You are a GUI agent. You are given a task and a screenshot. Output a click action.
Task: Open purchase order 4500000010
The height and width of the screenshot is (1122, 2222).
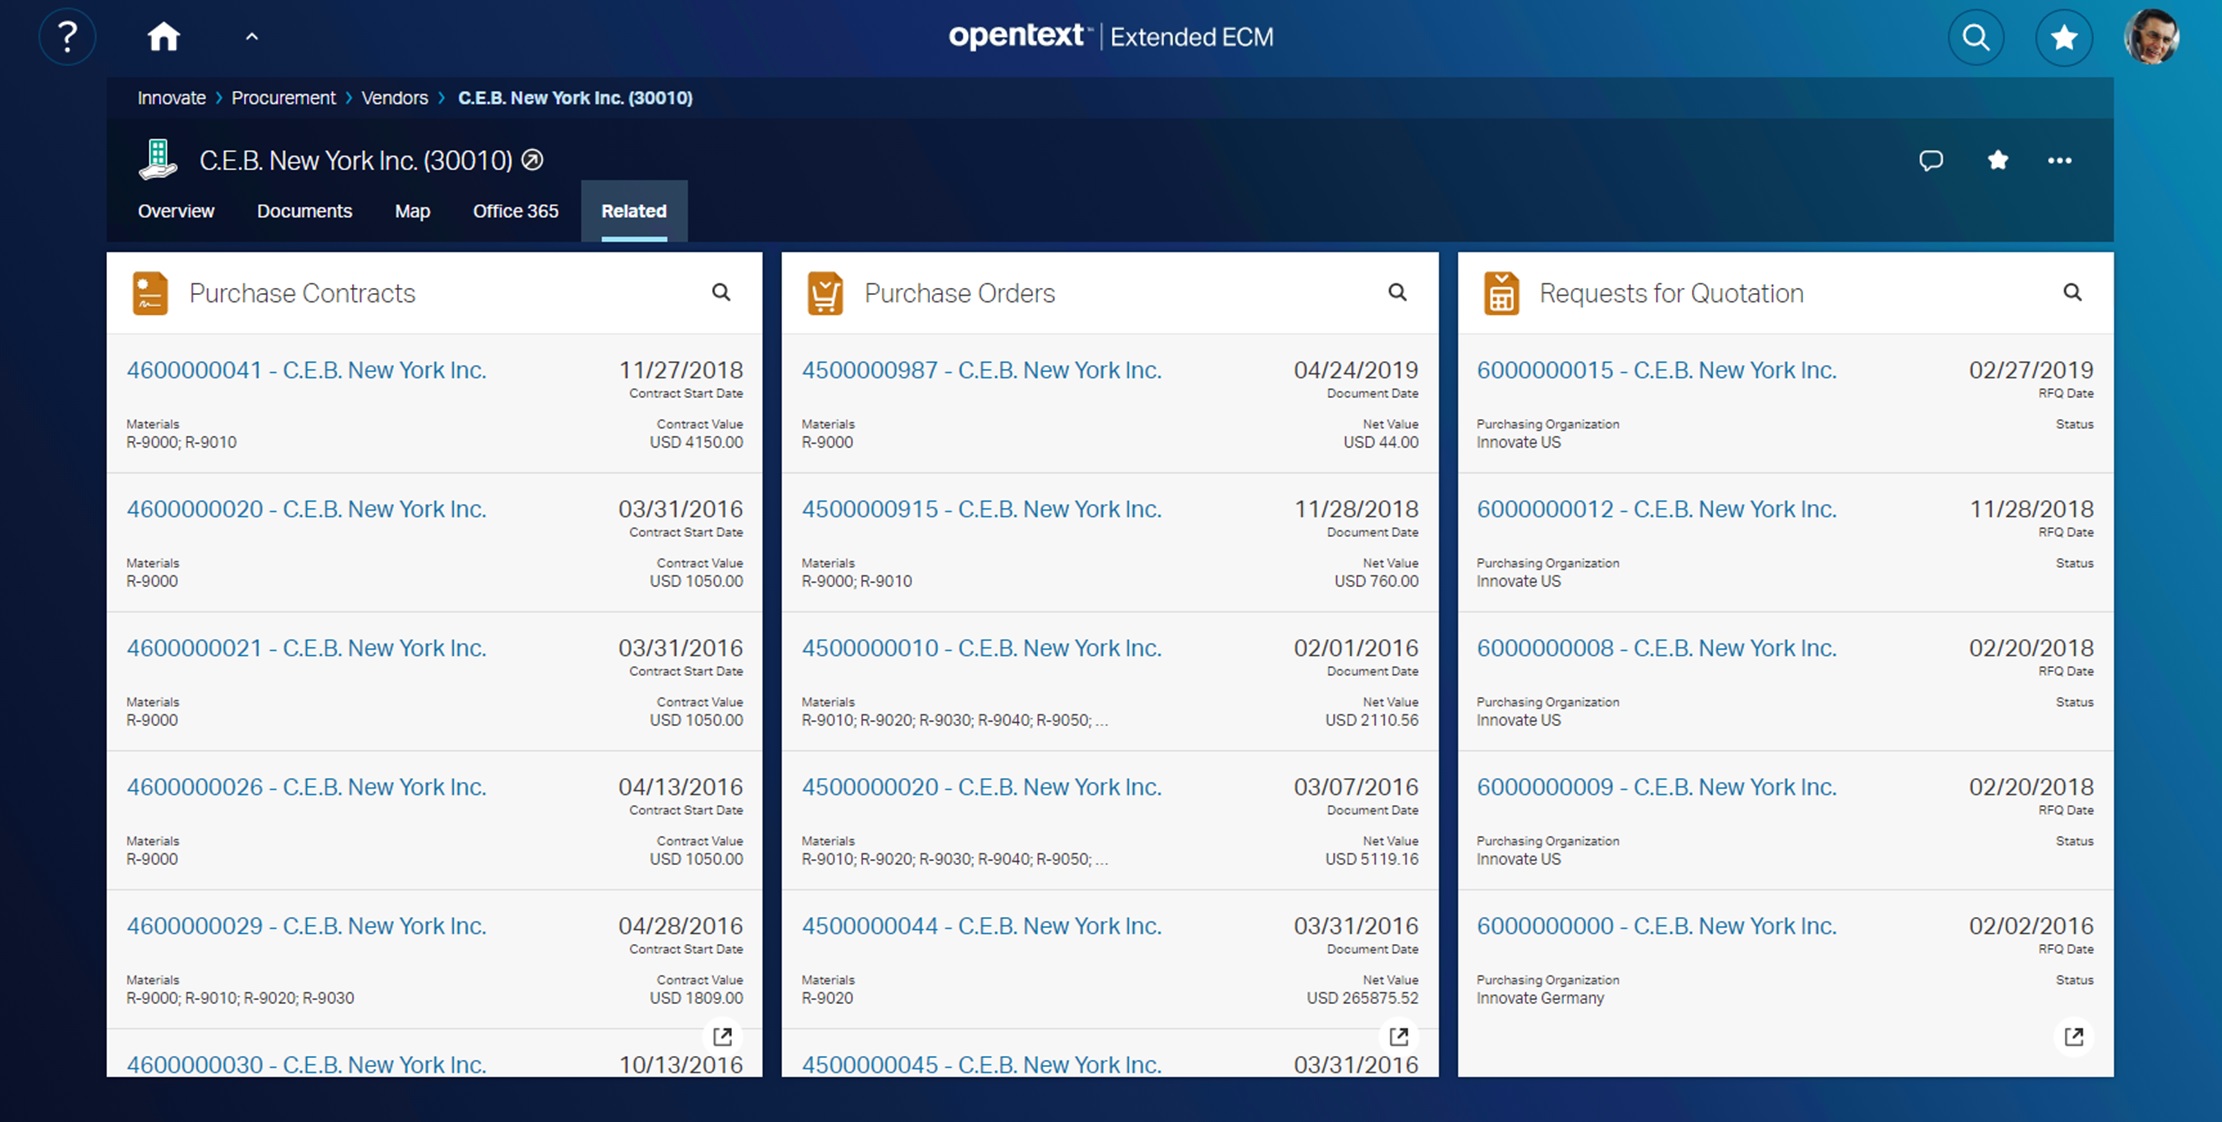[981, 648]
